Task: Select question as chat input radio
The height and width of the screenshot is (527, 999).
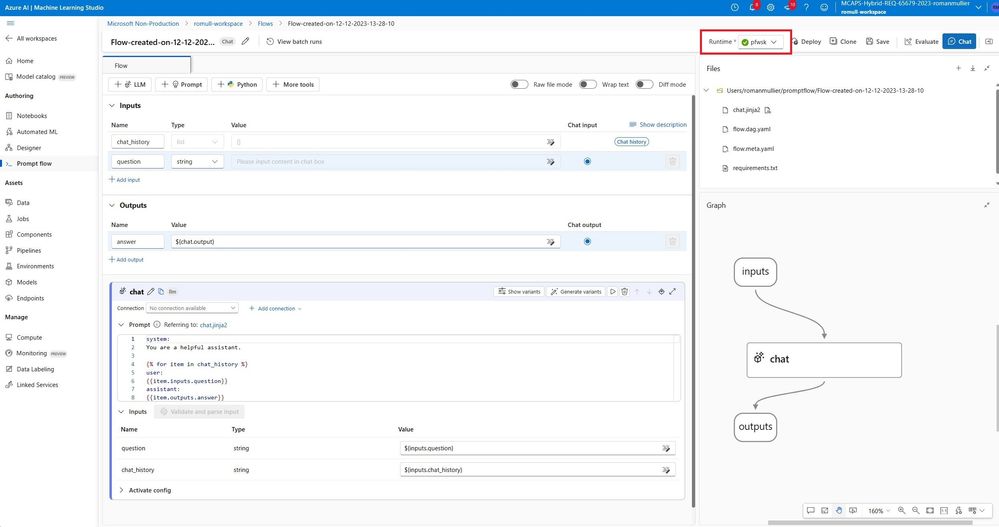Action: (587, 161)
